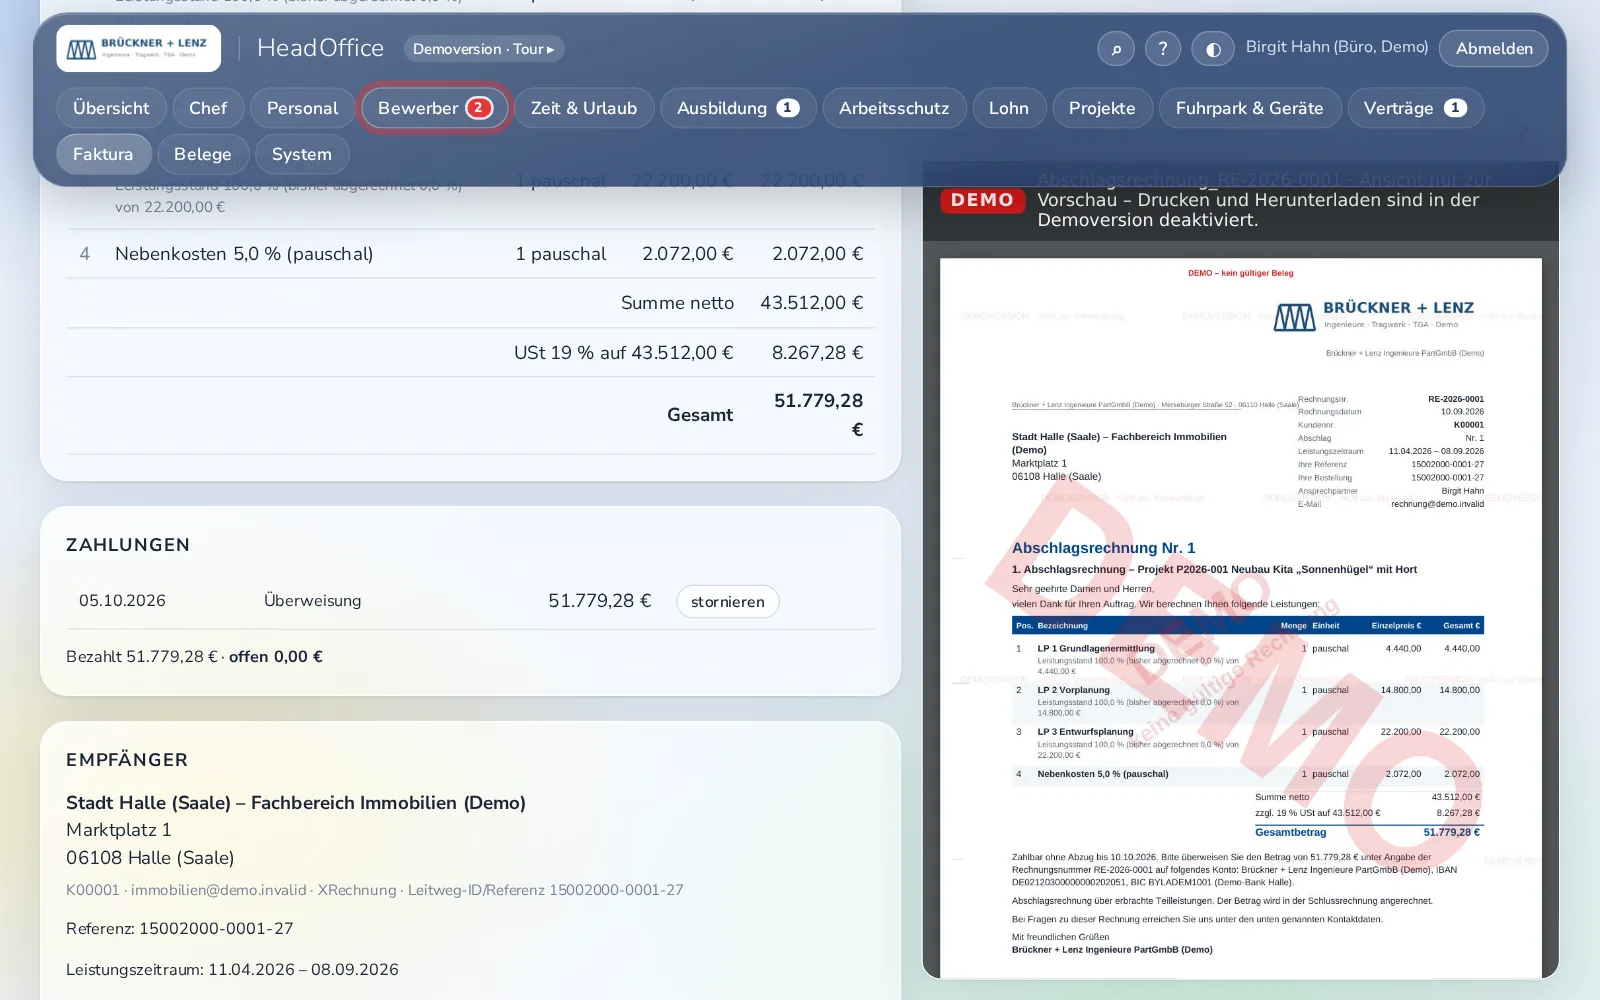Cancel payment with stornieren button
Screen dimensions: 1600x1000
(x=728, y=602)
